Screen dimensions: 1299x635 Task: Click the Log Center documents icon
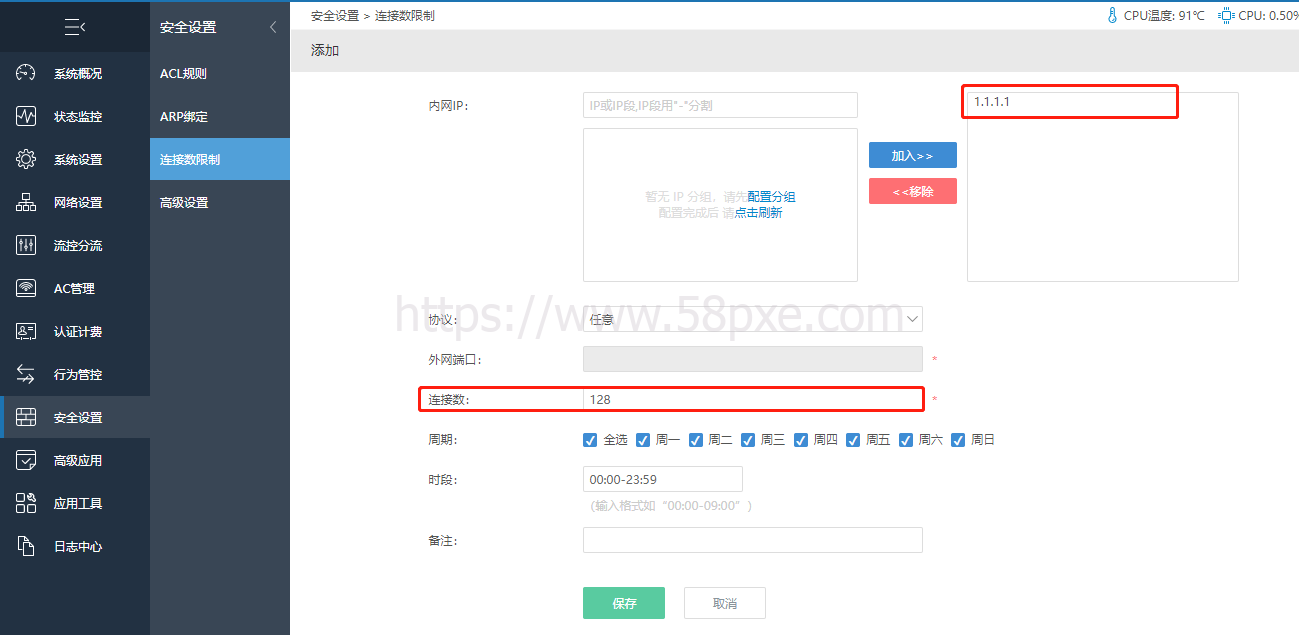coord(26,546)
